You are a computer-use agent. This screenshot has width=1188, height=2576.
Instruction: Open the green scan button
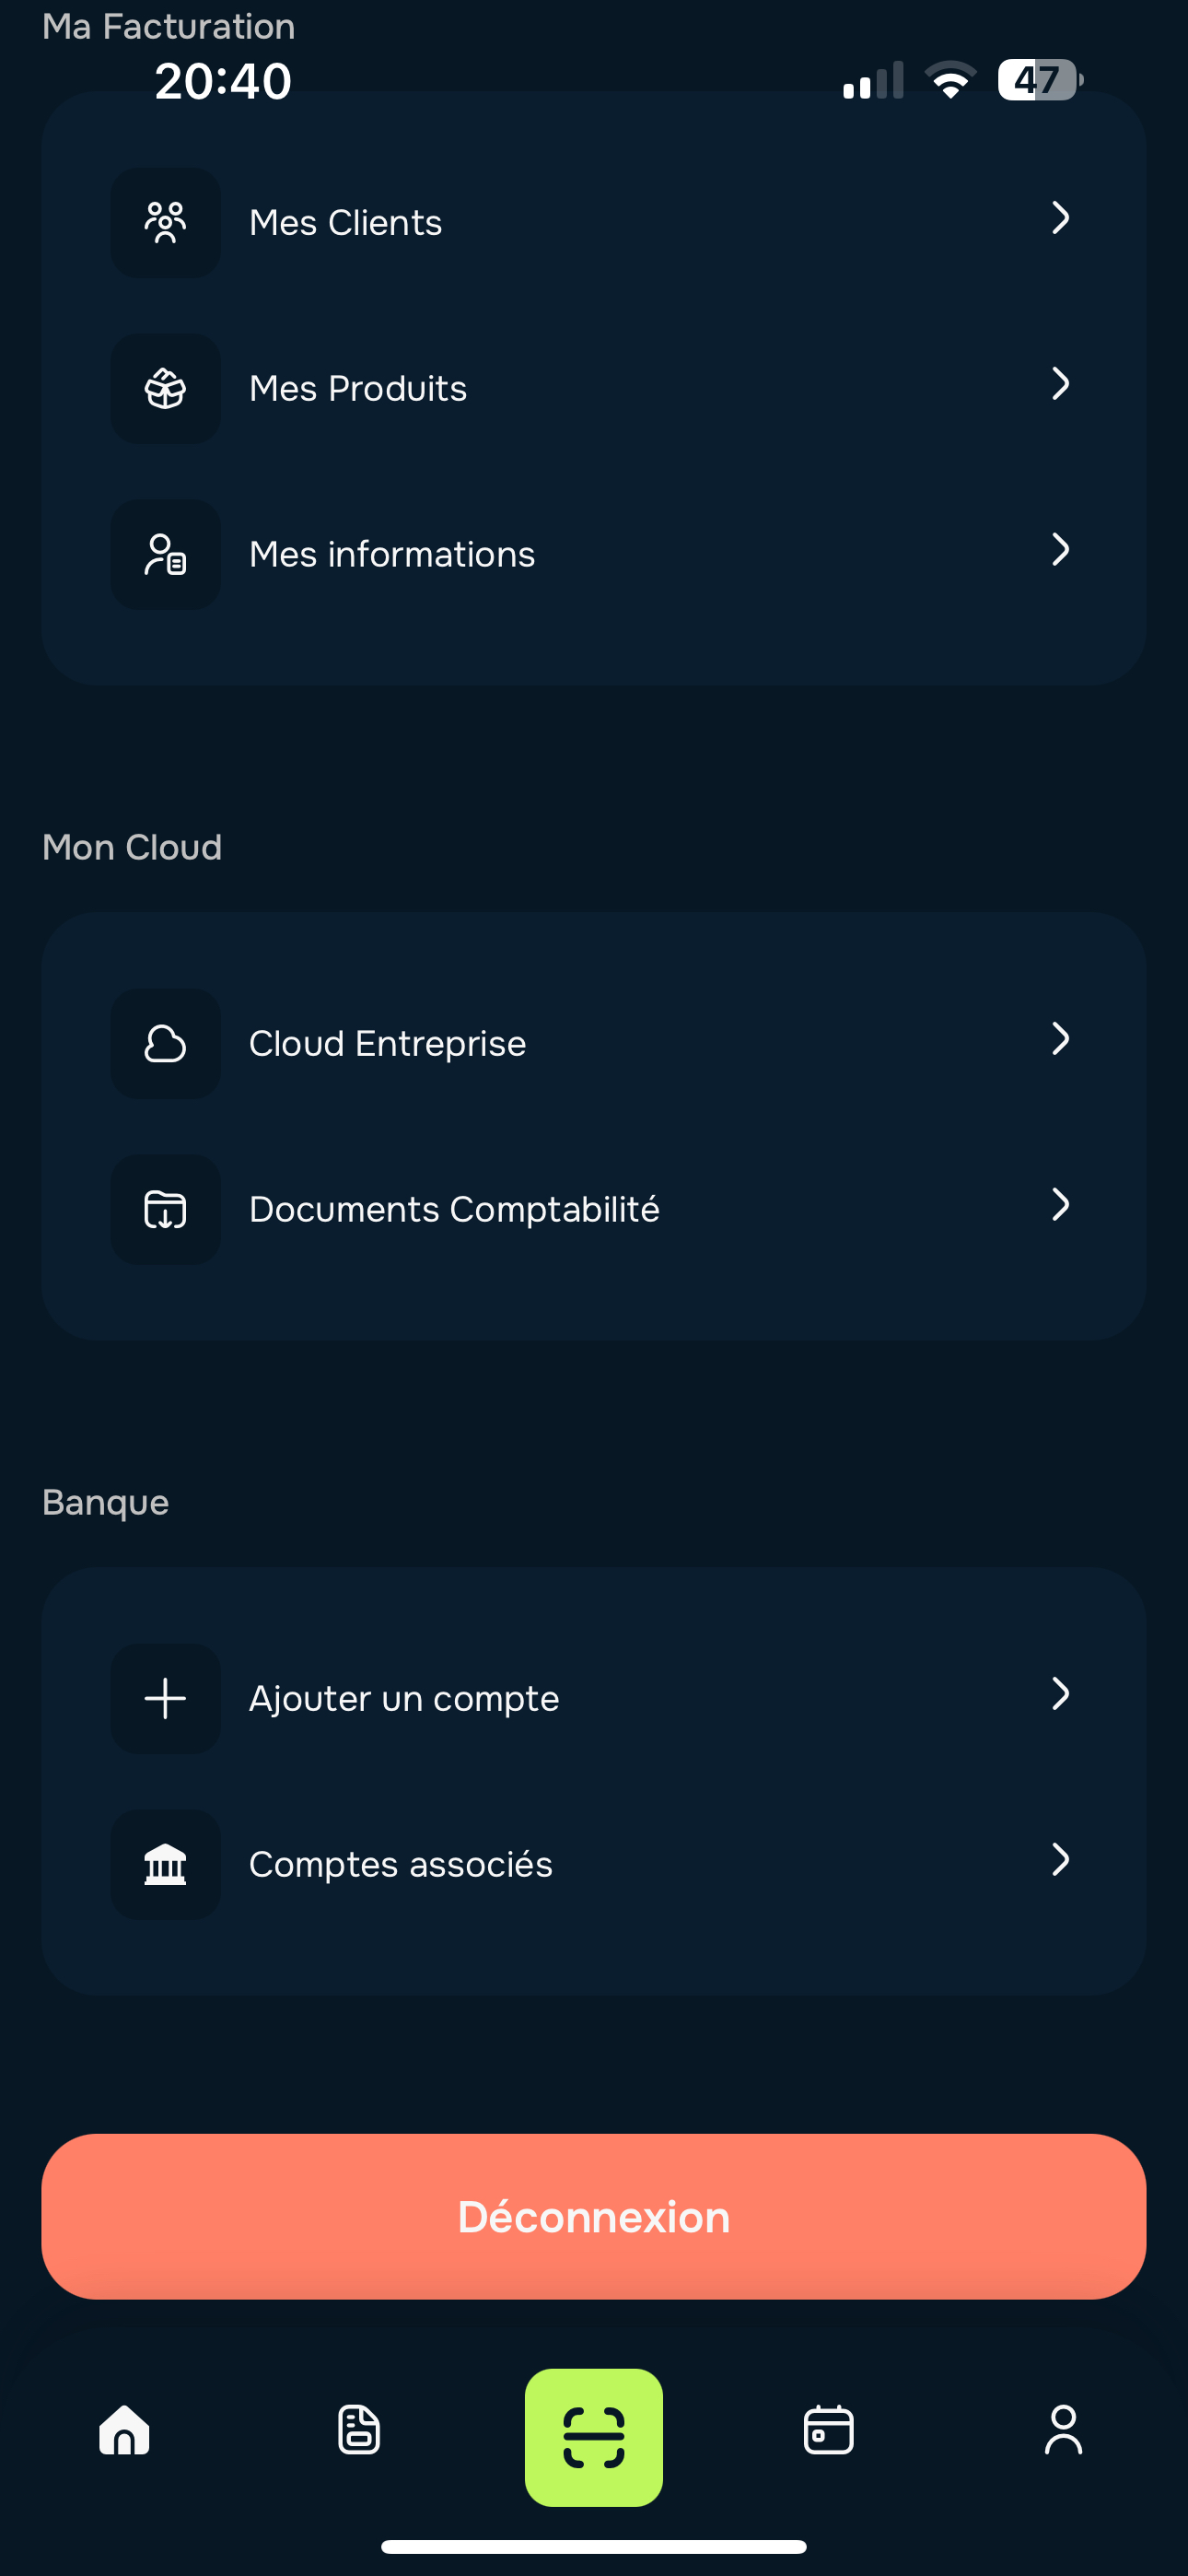[594, 2437]
